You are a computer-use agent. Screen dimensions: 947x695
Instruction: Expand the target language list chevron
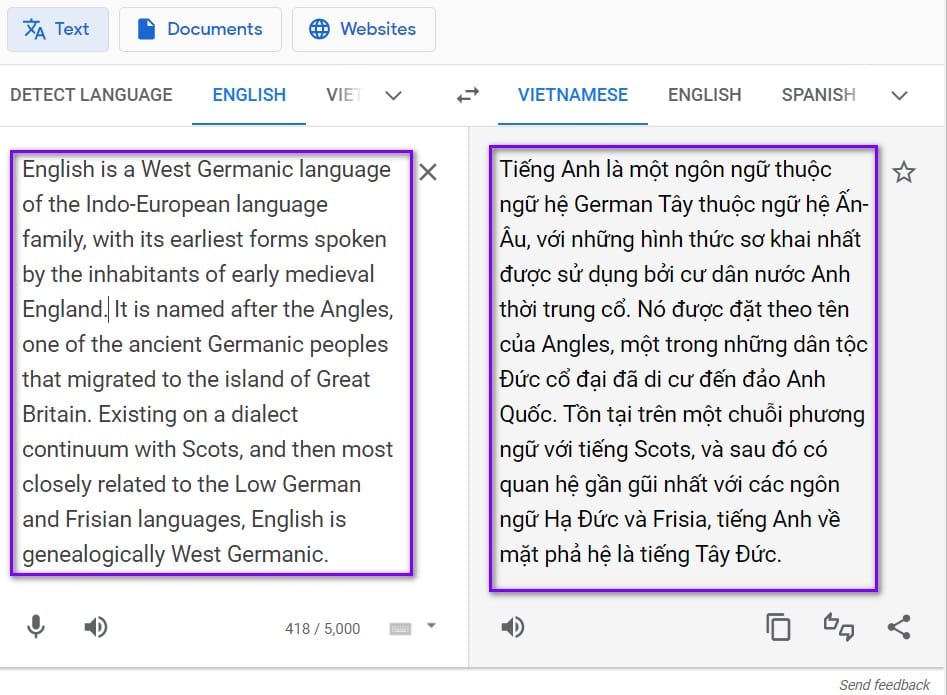pyautogui.click(x=899, y=95)
